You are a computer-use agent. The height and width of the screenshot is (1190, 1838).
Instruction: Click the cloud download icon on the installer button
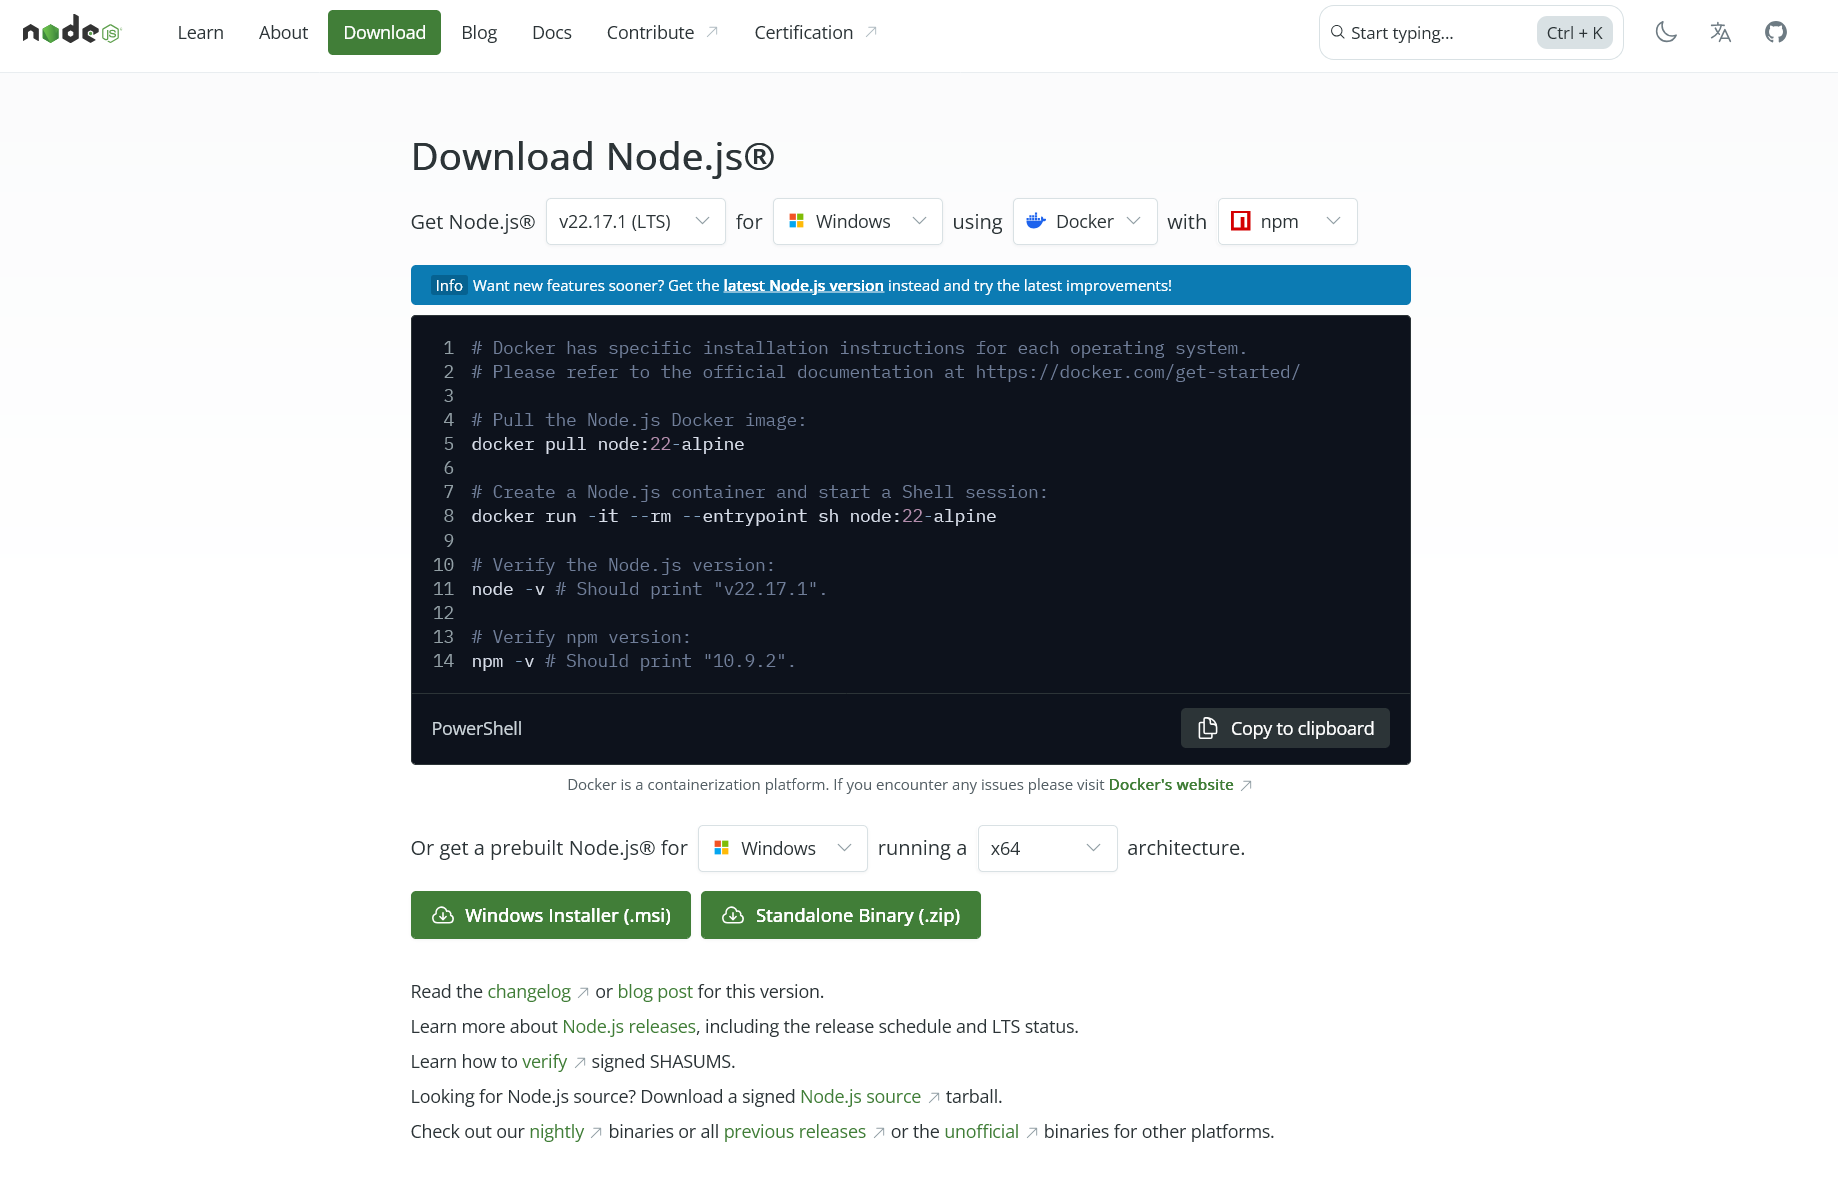click(x=442, y=914)
